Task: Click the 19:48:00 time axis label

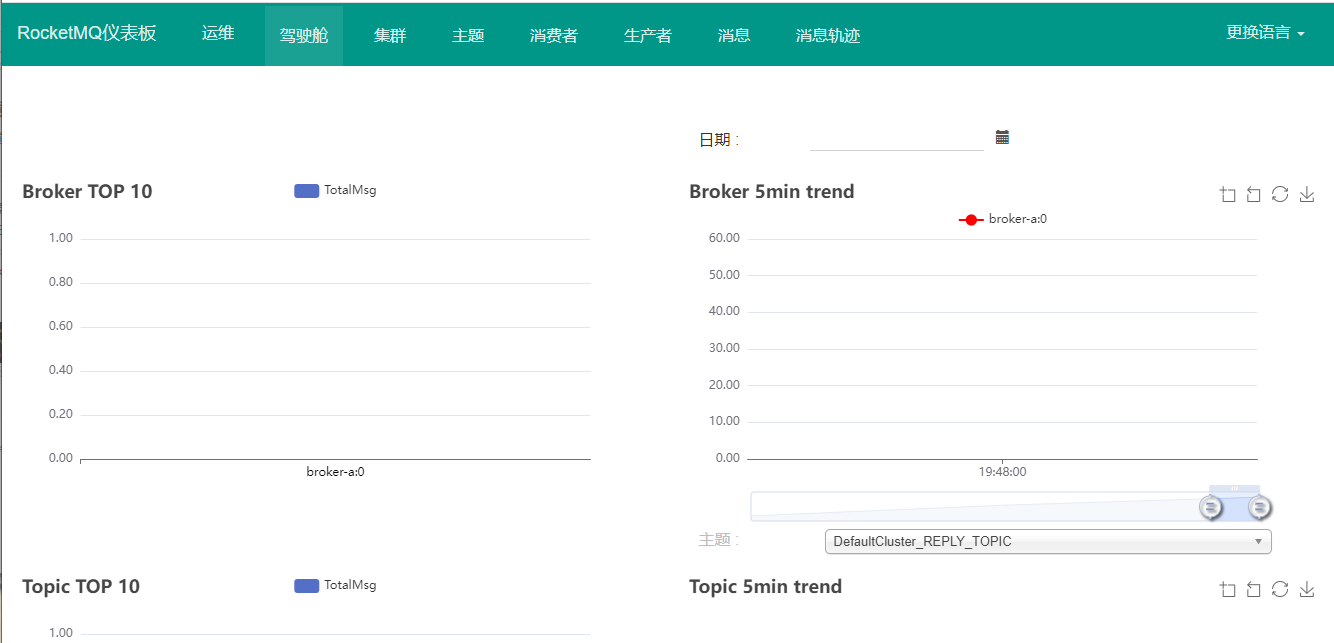Action: point(1002,472)
